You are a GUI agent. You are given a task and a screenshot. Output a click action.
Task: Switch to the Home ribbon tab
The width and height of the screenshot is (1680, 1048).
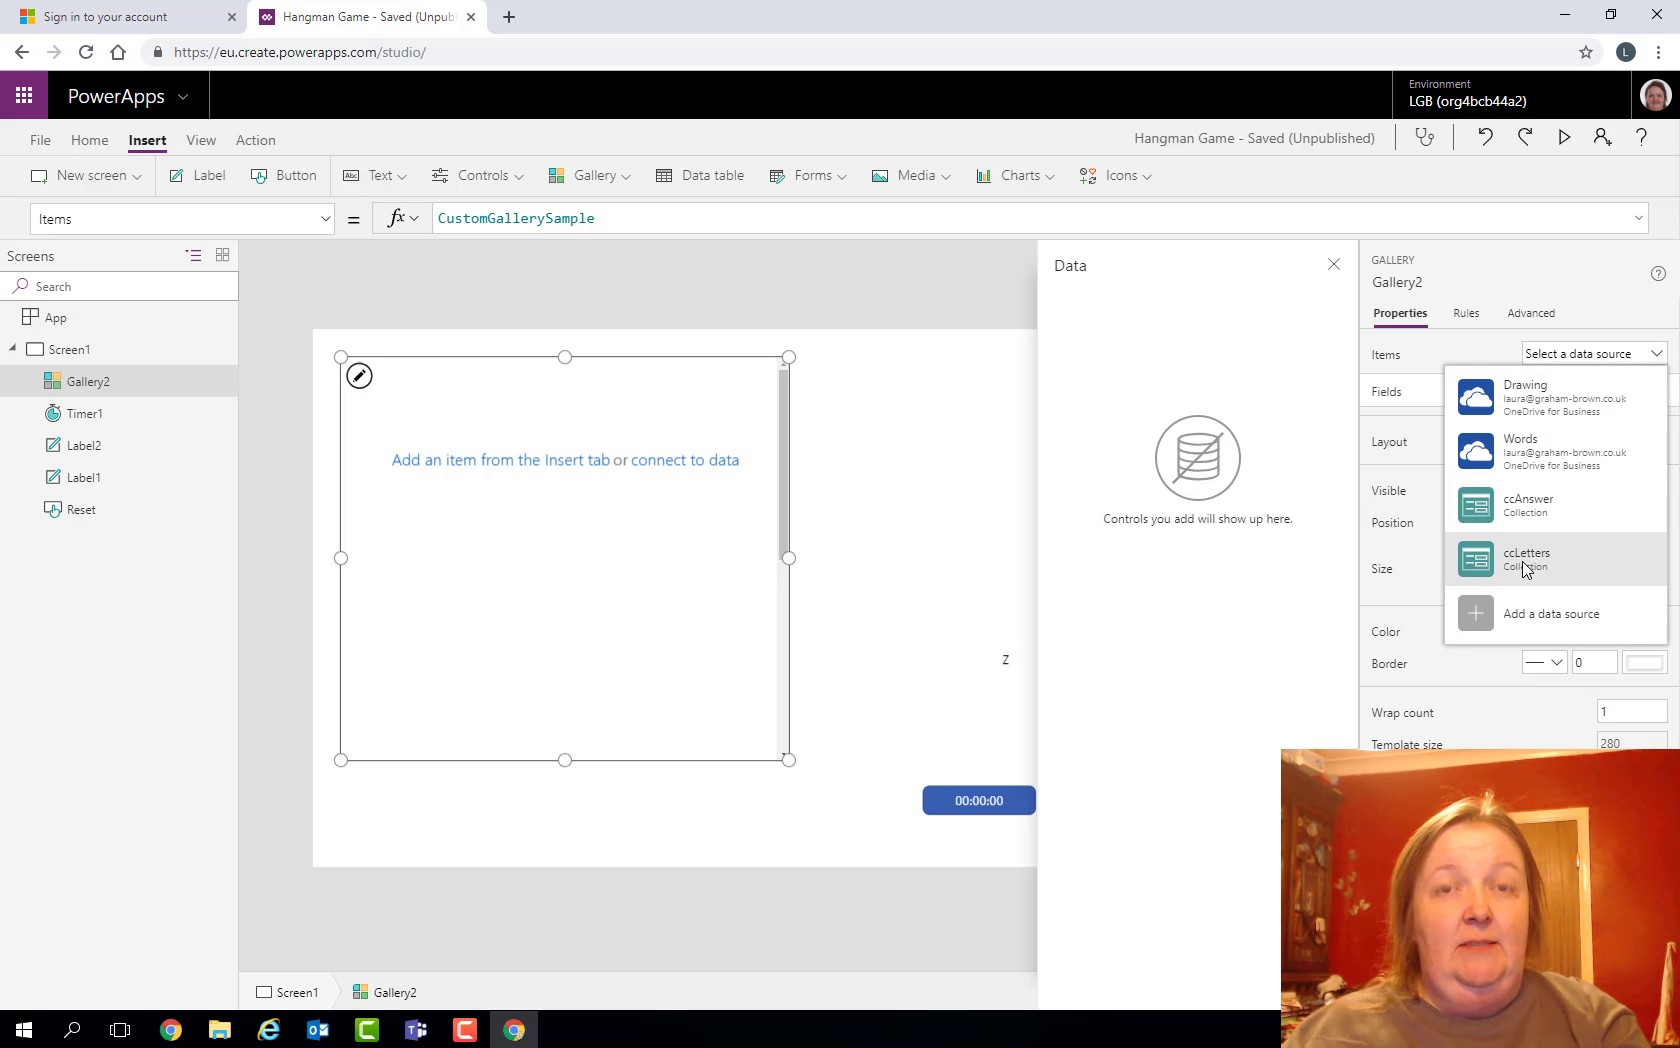(89, 140)
